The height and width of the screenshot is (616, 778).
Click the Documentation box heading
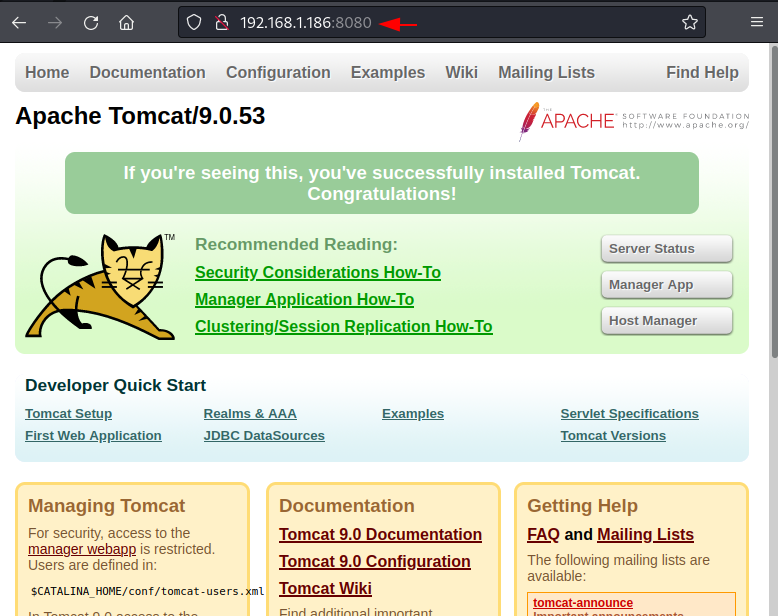tap(346, 506)
